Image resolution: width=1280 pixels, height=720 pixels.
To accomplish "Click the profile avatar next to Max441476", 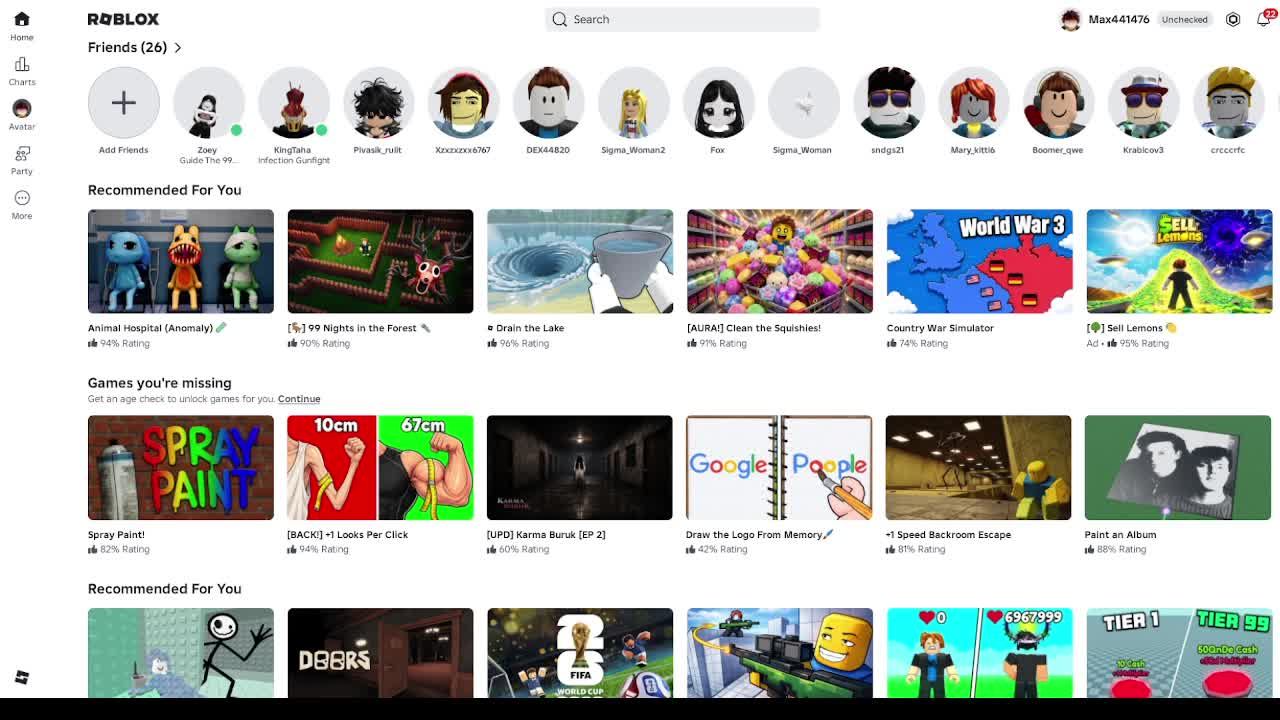I will pos(1070,20).
